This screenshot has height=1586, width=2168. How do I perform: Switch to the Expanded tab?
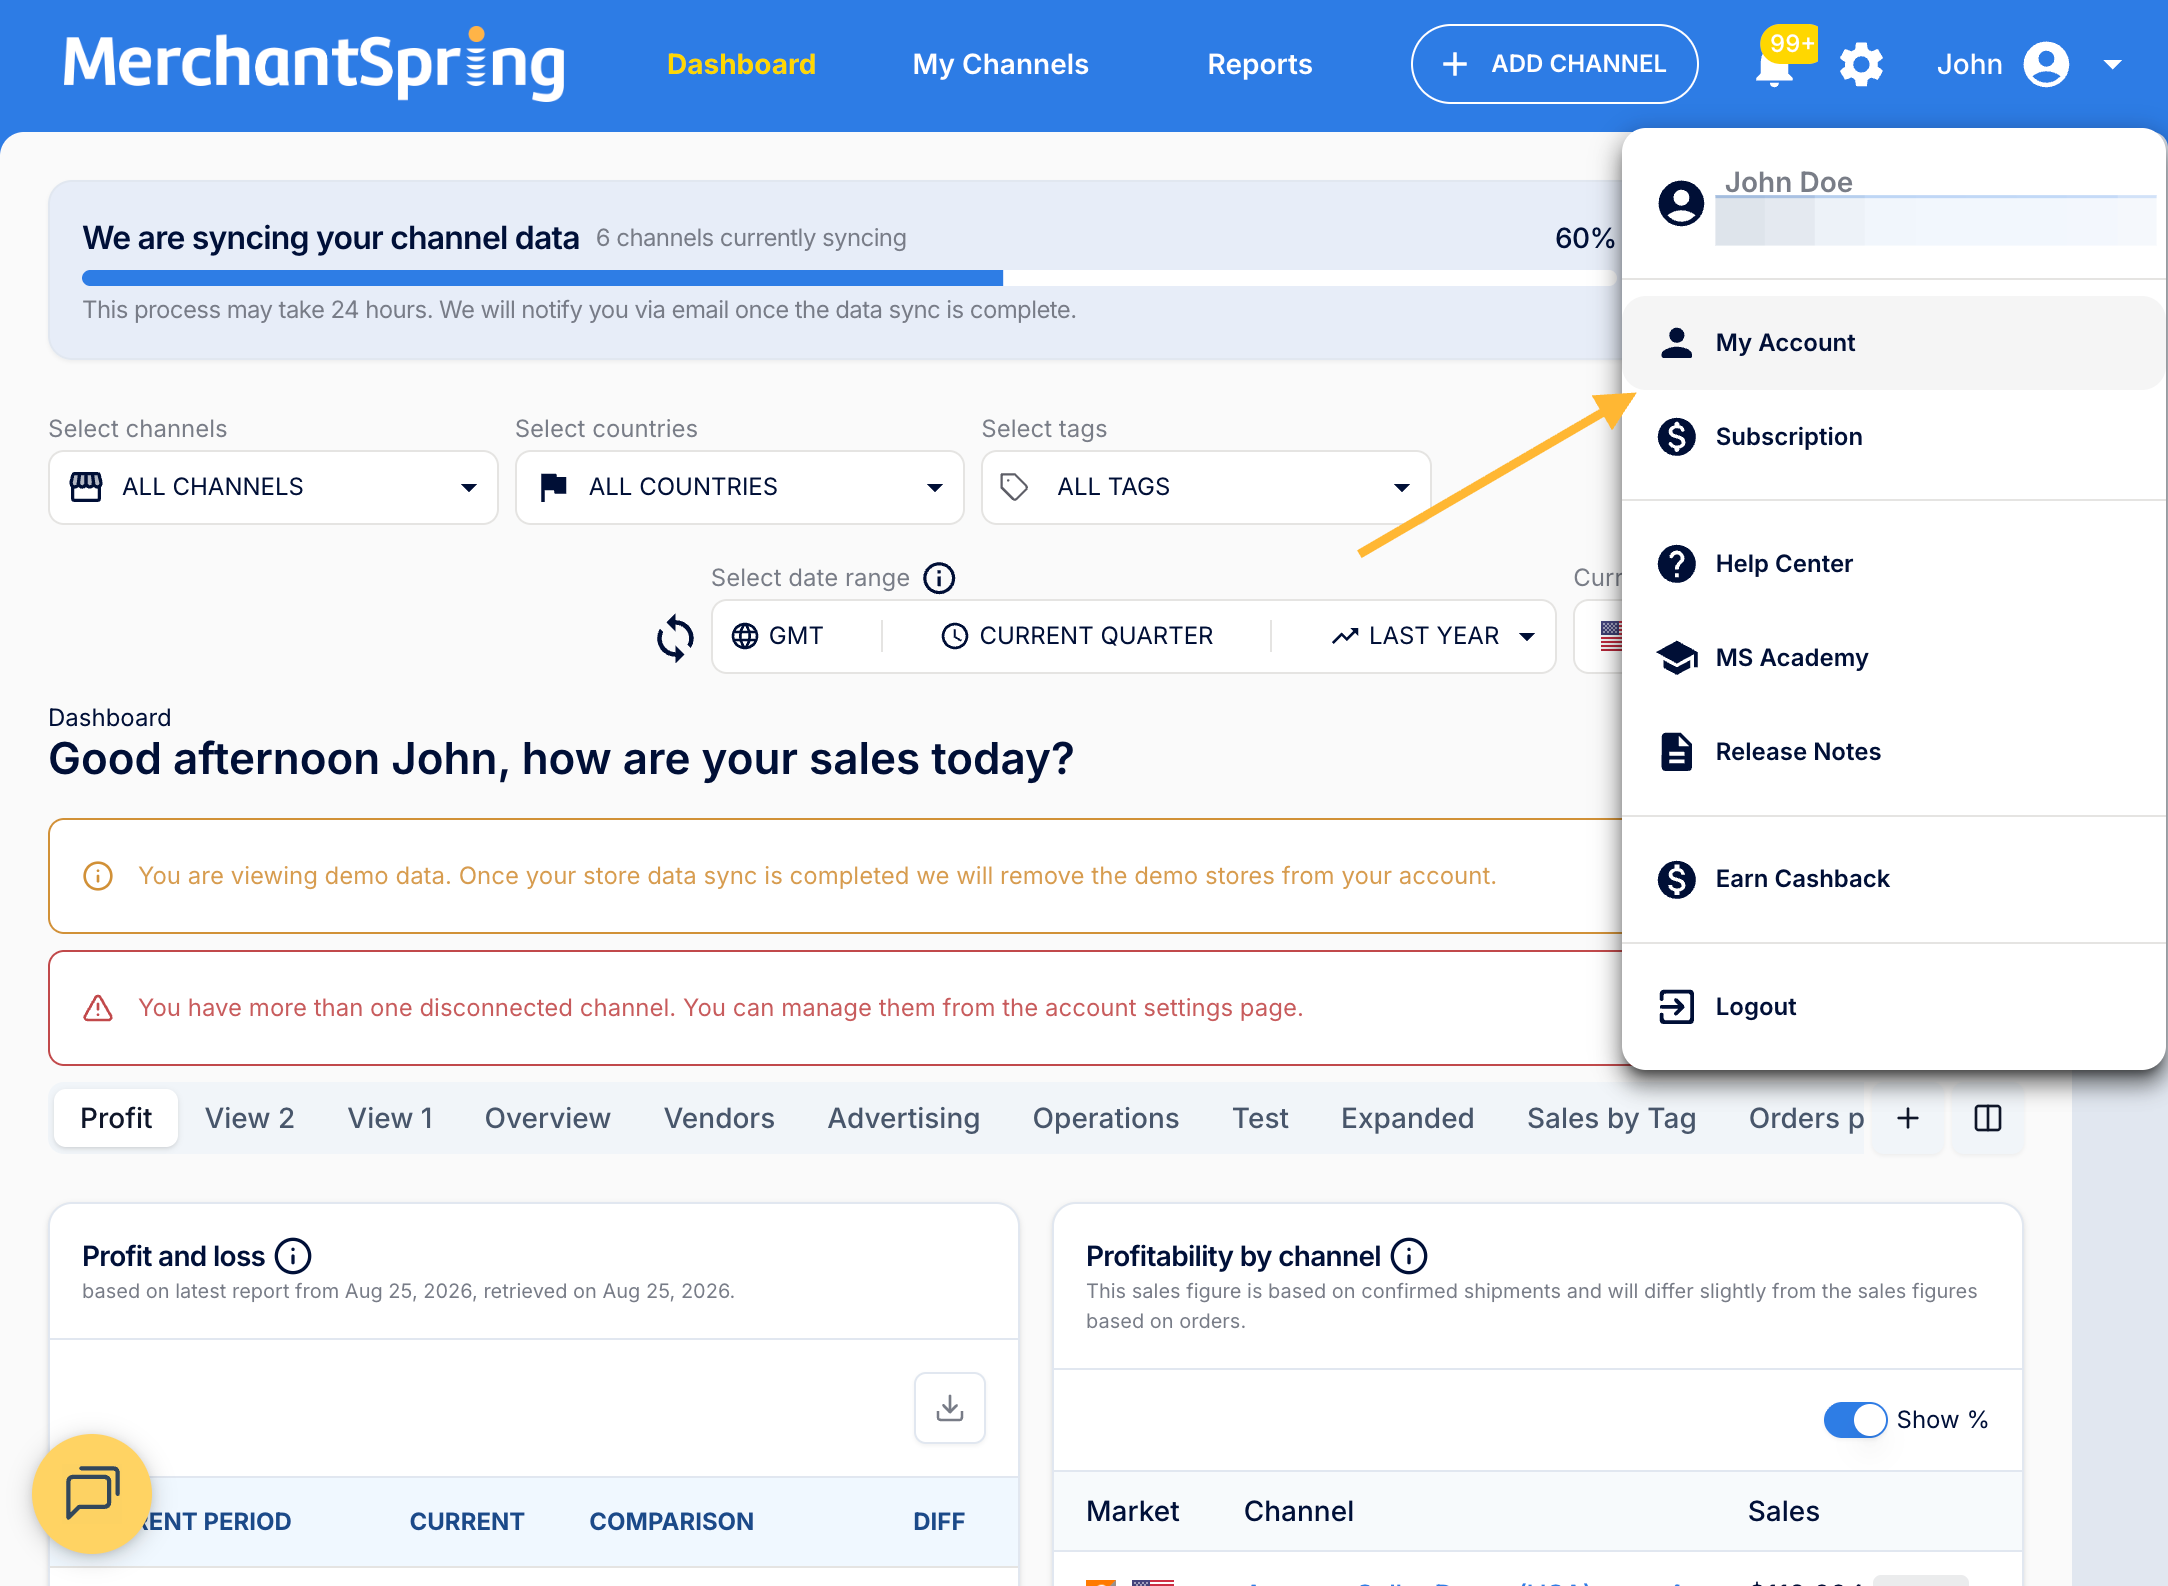(x=1408, y=1118)
